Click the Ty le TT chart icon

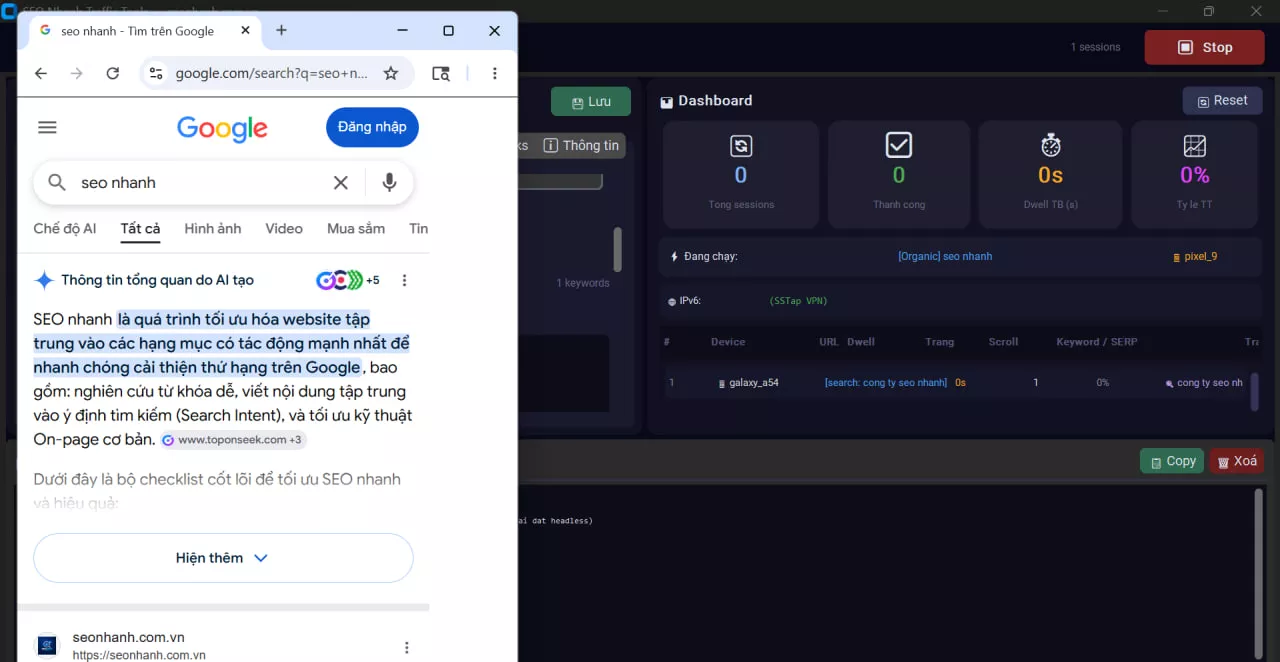coord(1195,146)
